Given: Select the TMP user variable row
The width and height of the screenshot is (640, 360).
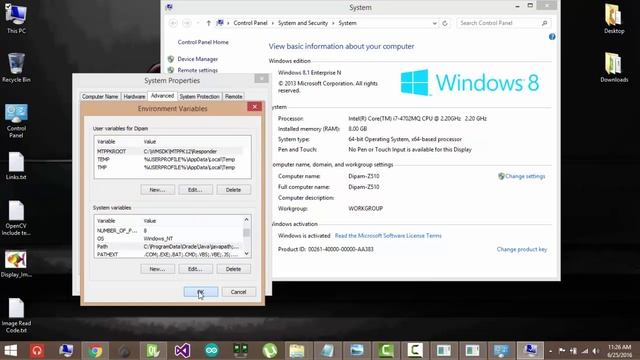Looking at the screenshot, I should [169, 167].
